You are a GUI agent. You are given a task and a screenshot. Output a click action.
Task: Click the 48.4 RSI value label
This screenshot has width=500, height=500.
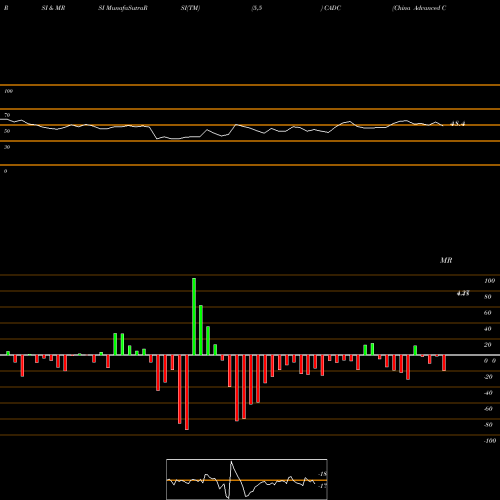[457, 124]
